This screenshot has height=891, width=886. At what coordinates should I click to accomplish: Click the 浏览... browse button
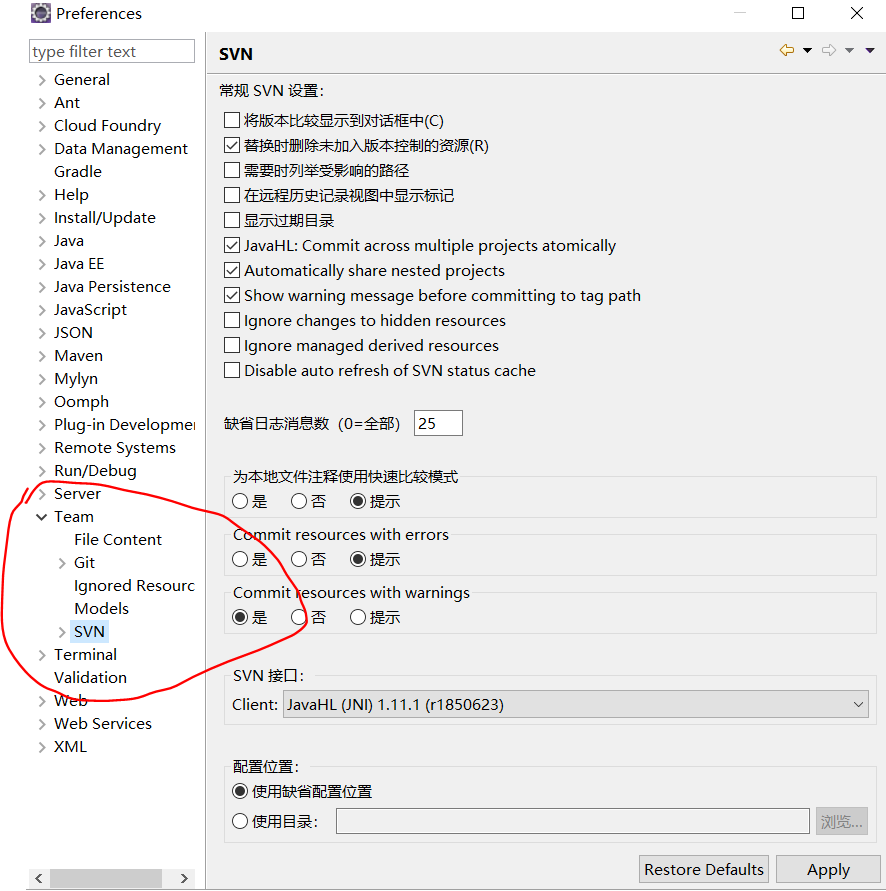pyautogui.click(x=842, y=821)
